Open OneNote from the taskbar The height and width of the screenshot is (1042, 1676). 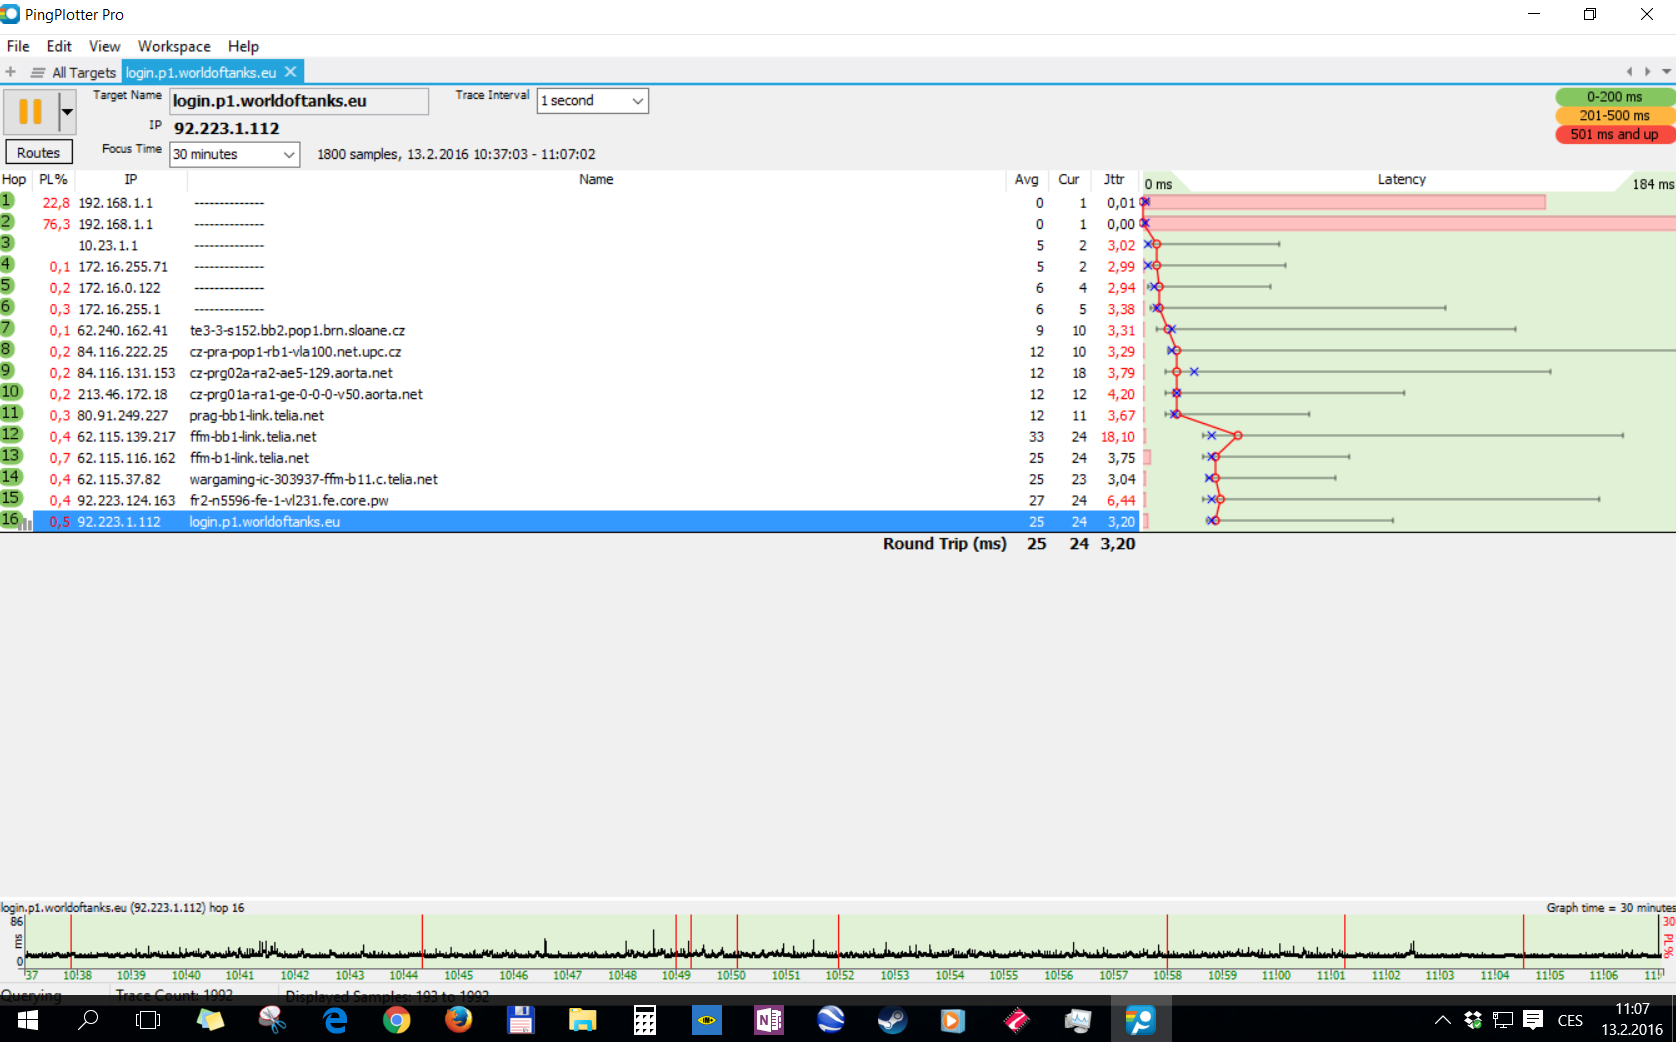tap(769, 1020)
